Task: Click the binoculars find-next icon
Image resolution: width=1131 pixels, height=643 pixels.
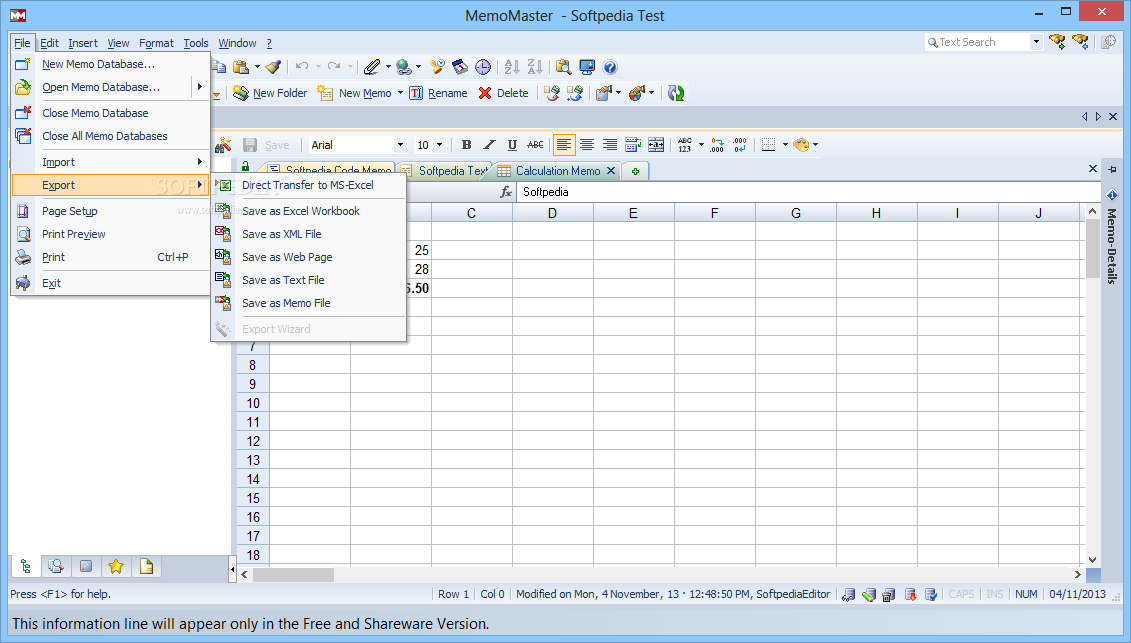Action: click(1057, 42)
